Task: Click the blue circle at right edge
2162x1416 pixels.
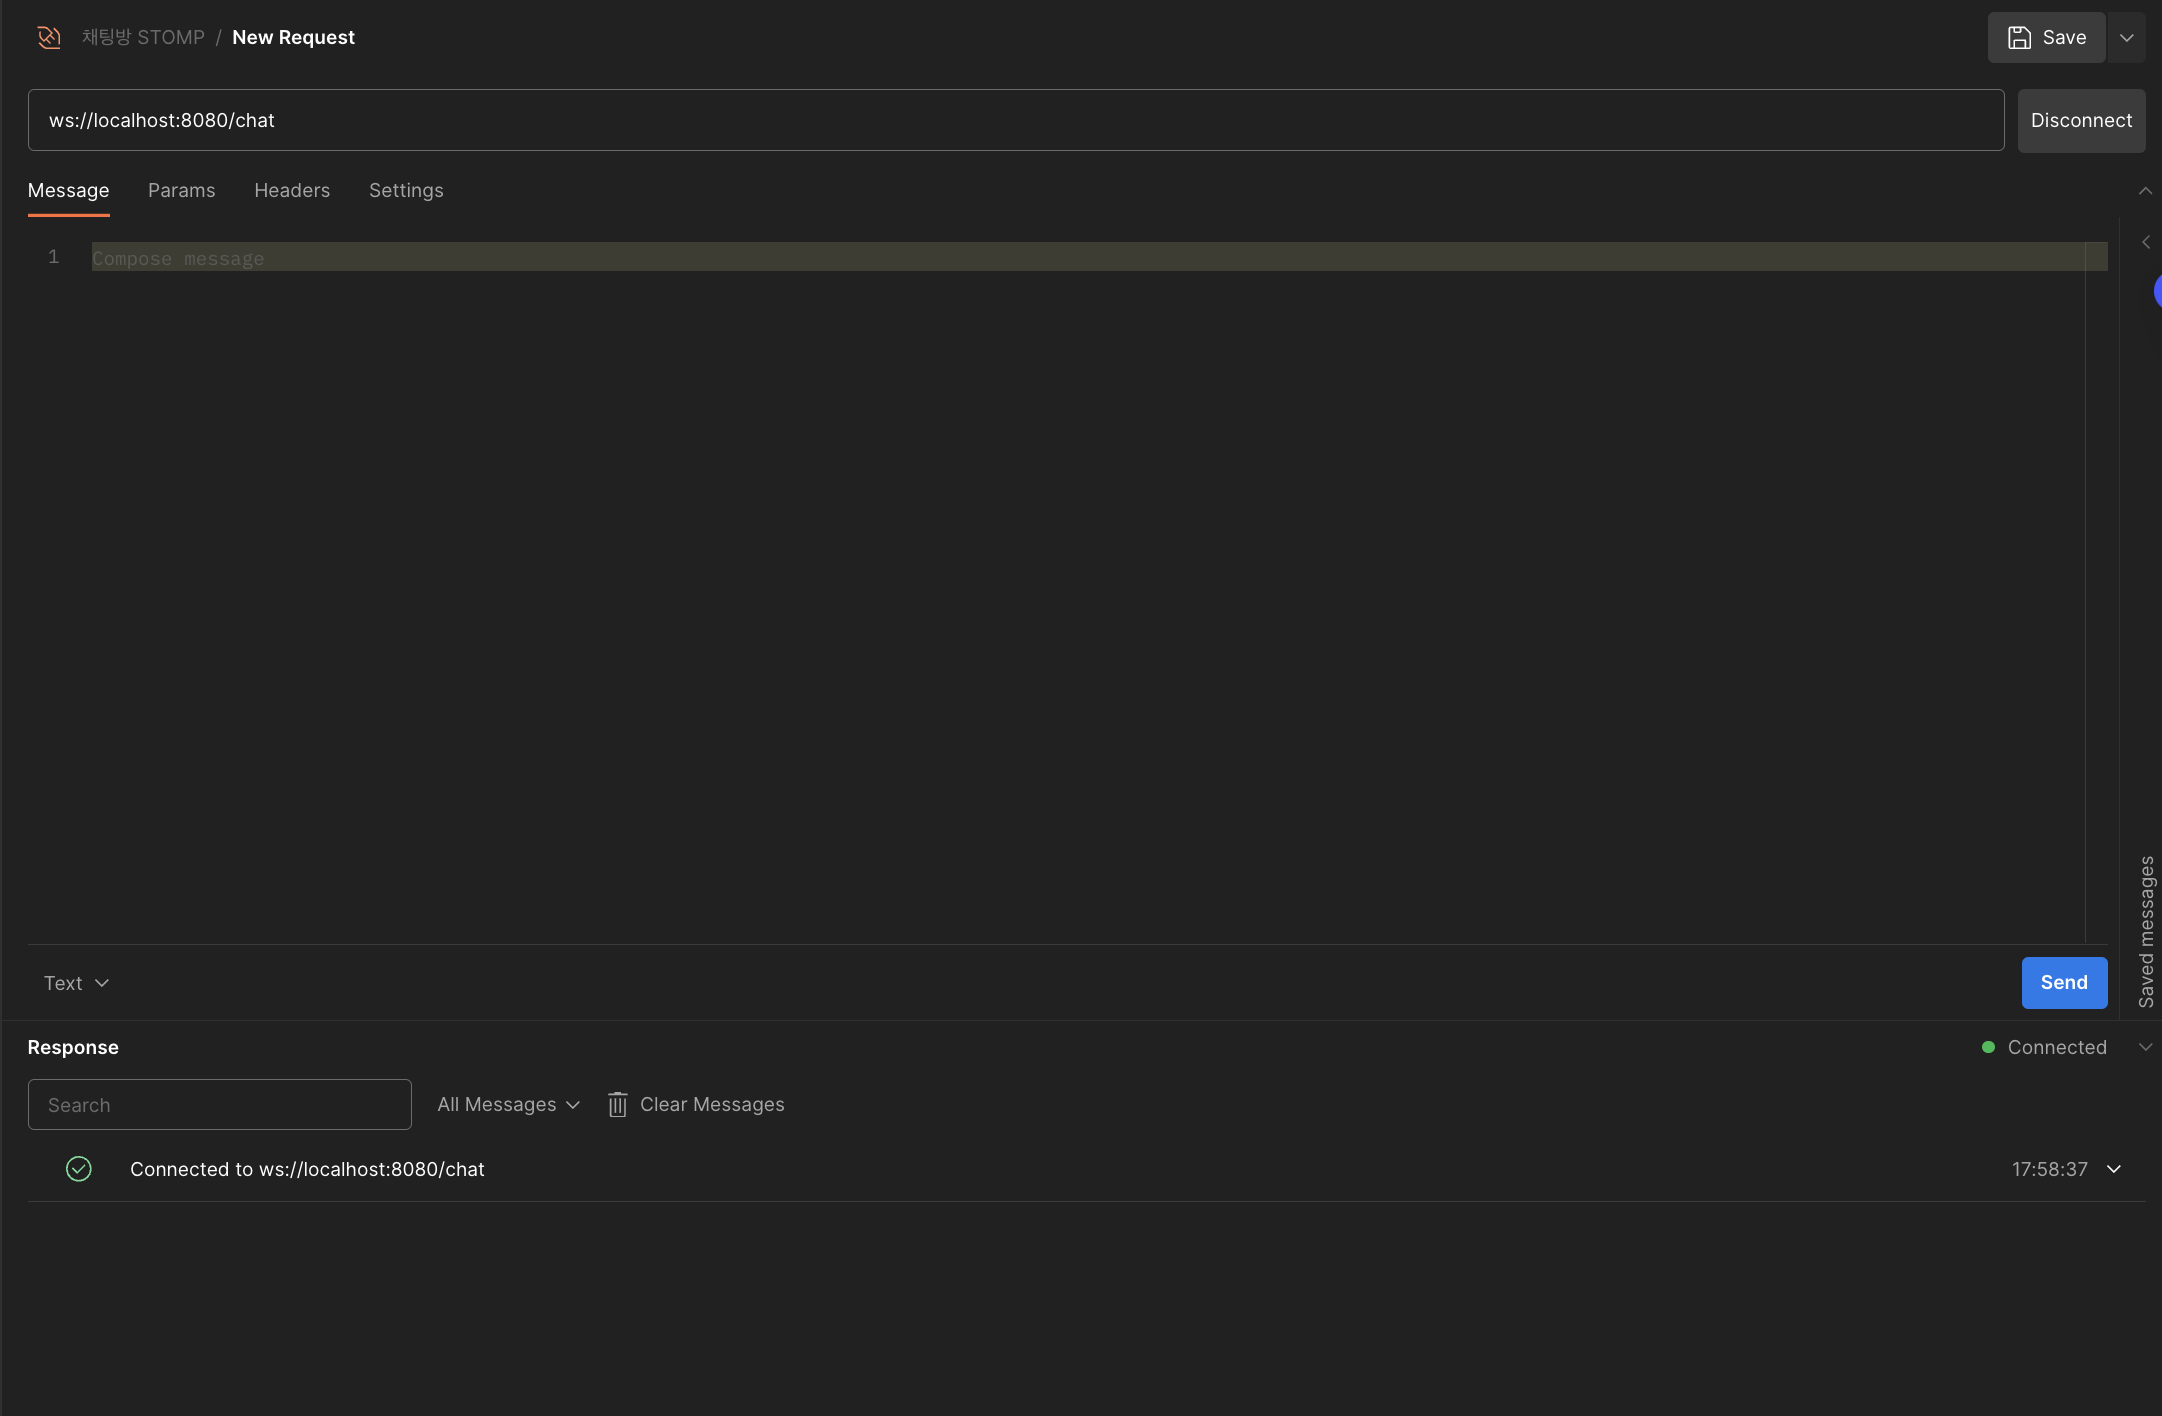Action: click(2157, 291)
